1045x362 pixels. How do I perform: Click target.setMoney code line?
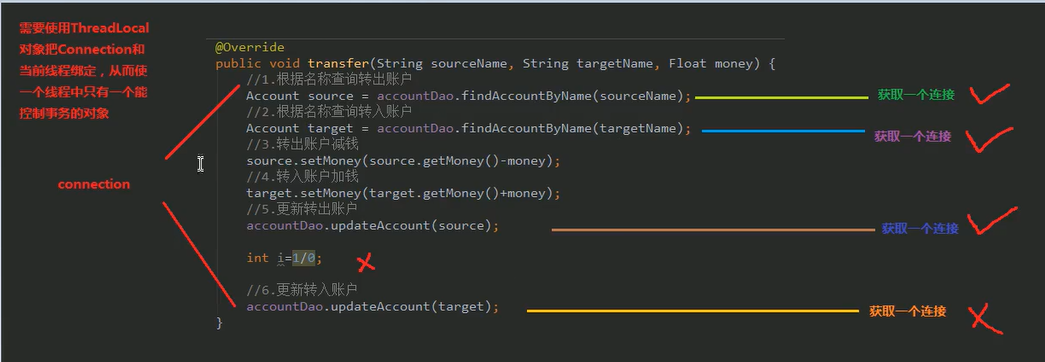coord(404,193)
